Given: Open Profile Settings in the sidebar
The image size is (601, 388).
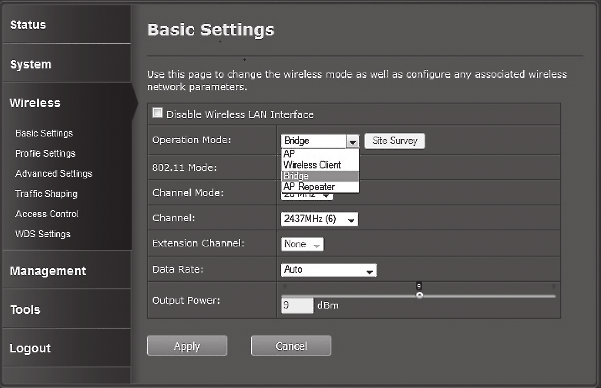Looking at the screenshot, I should click(x=45, y=153).
